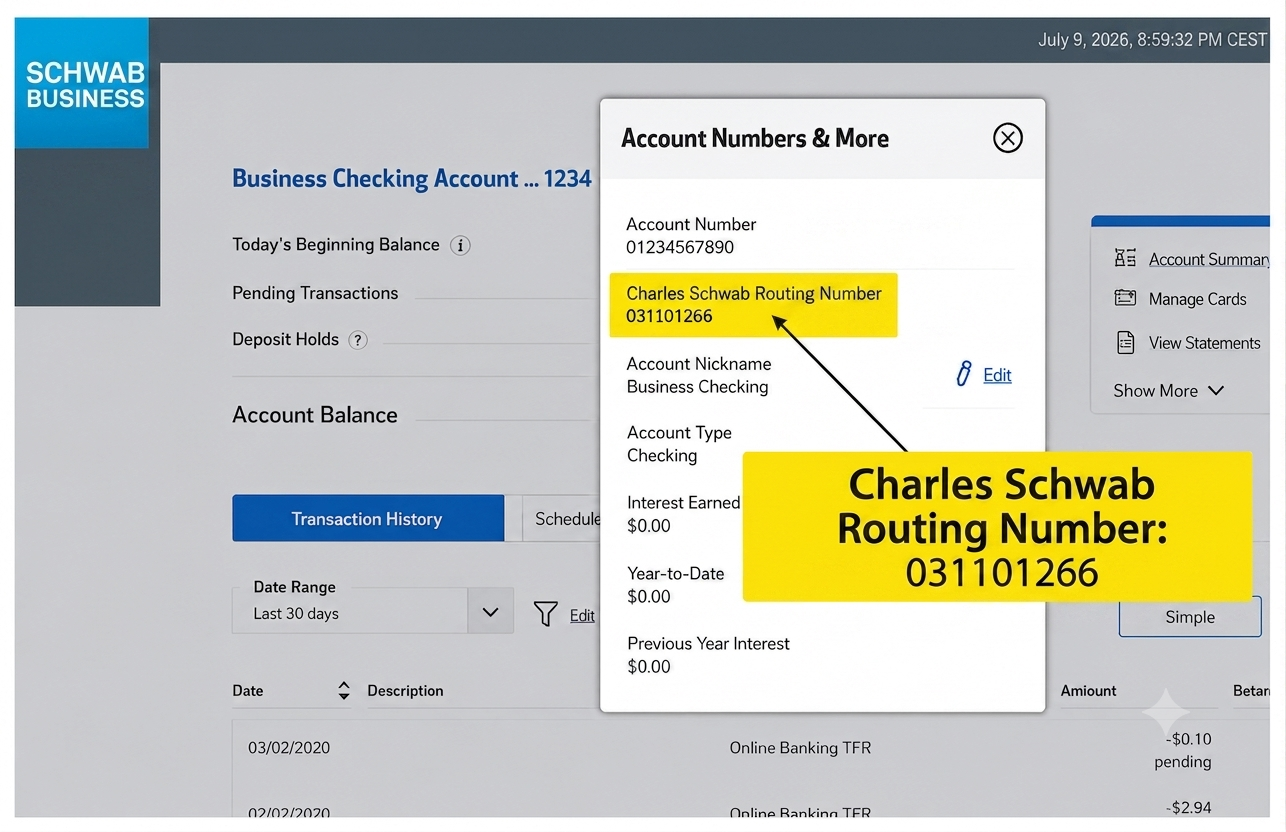Click the info icon beside Today's Beginning Balance
The image size is (1286, 832).
click(460, 245)
